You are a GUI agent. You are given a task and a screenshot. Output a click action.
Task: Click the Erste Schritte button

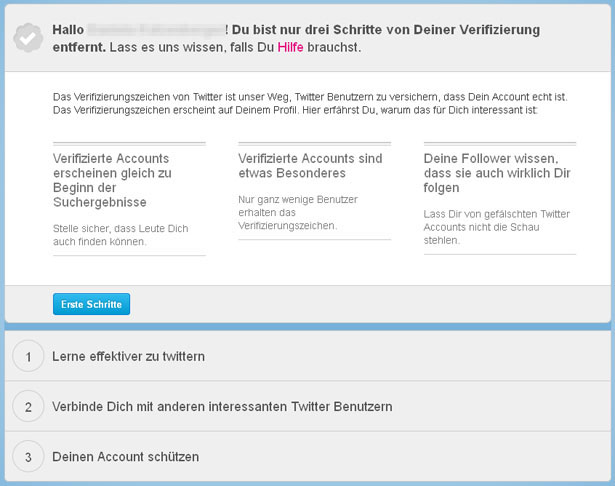(x=91, y=304)
